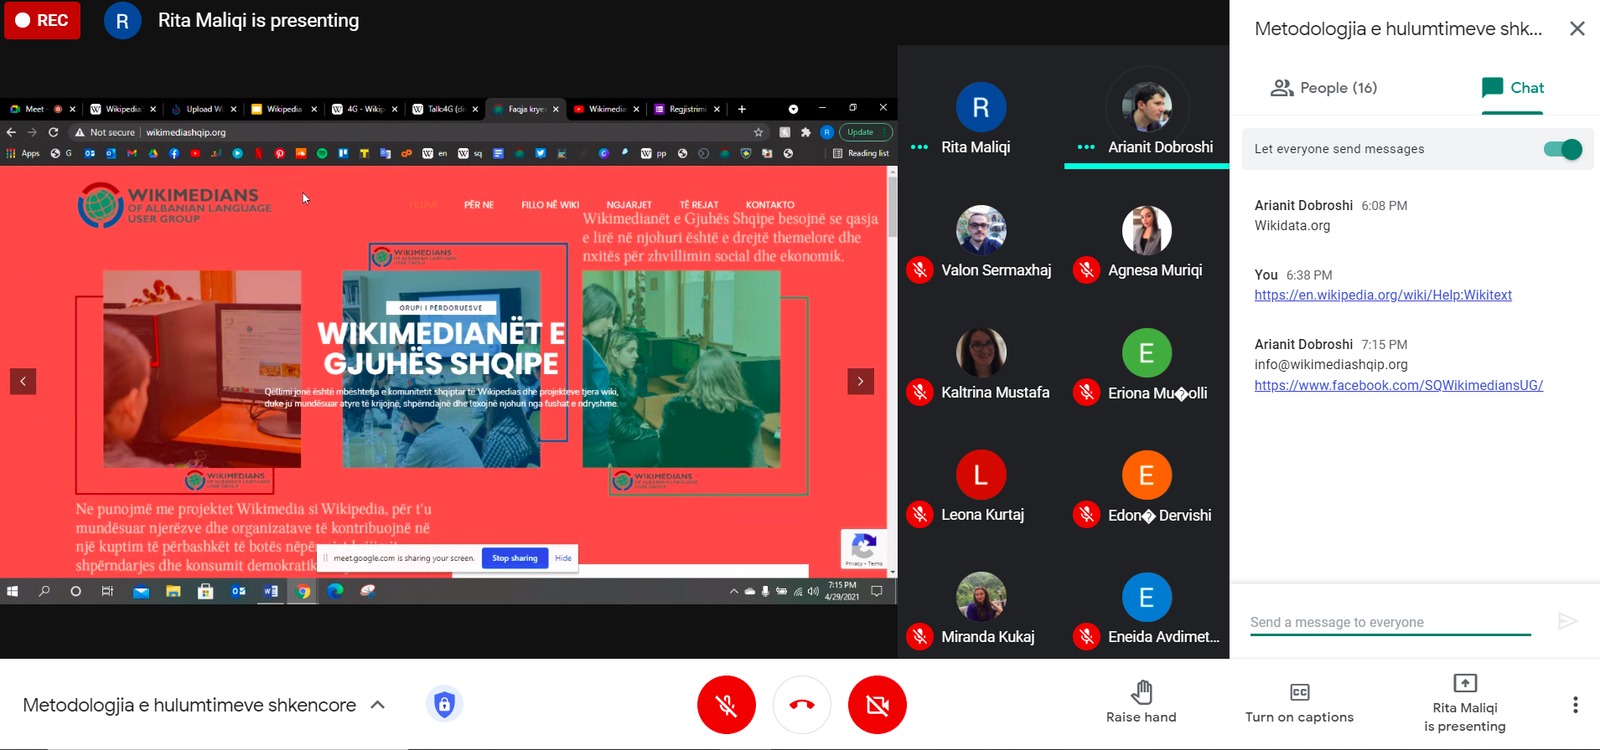Close the chat side panel

1577,29
